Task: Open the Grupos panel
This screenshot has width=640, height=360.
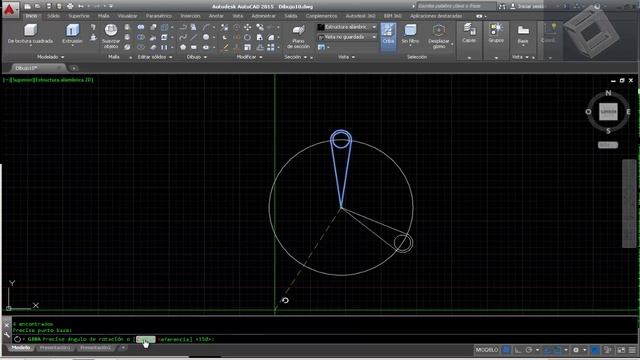Action: click(496, 33)
